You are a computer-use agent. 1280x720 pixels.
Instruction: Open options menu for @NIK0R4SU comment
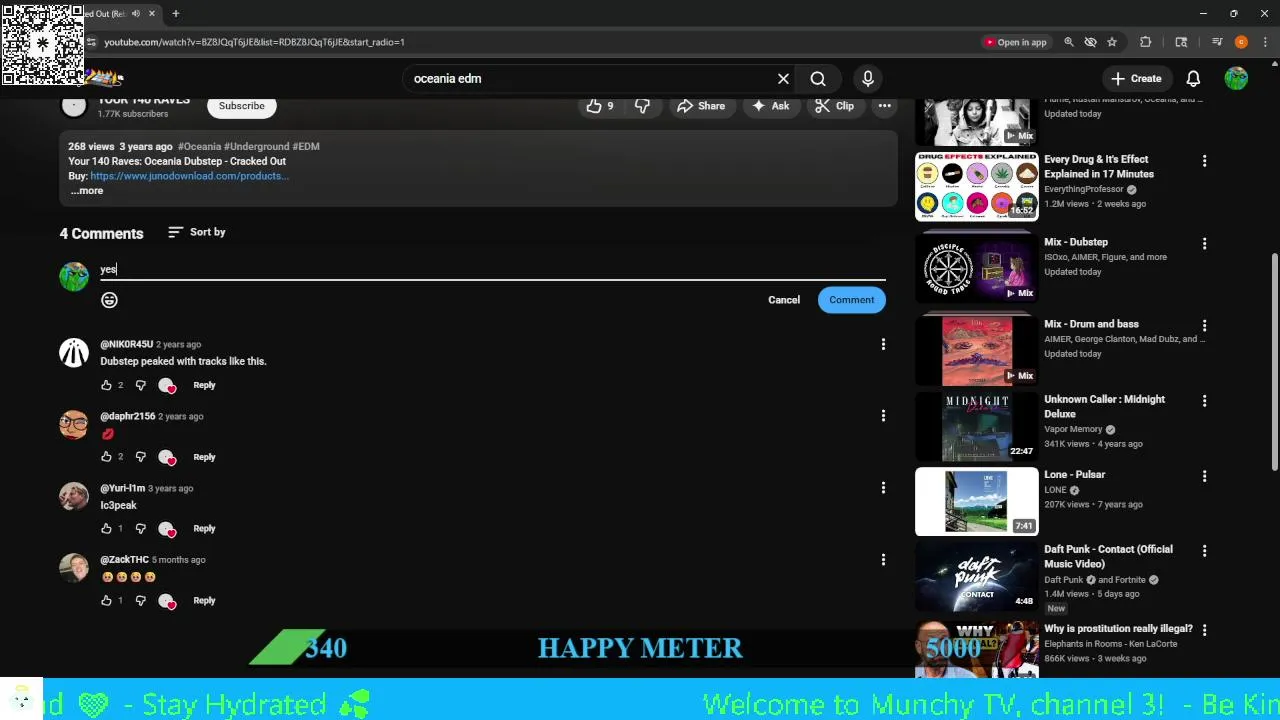pyautogui.click(x=883, y=345)
